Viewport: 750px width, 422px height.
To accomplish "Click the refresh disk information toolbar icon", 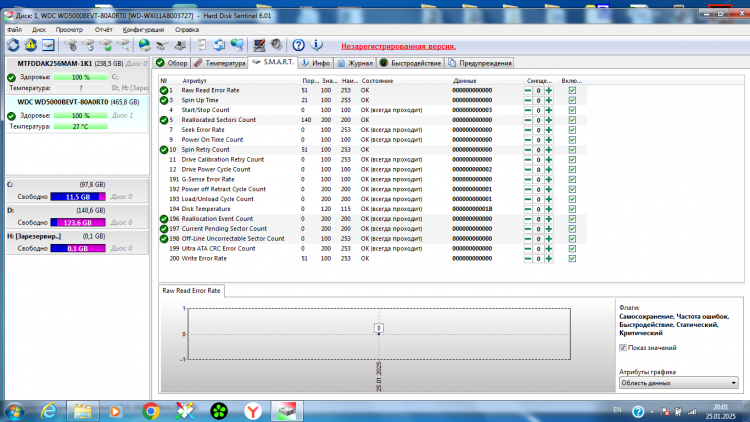I will pos(13,45).
